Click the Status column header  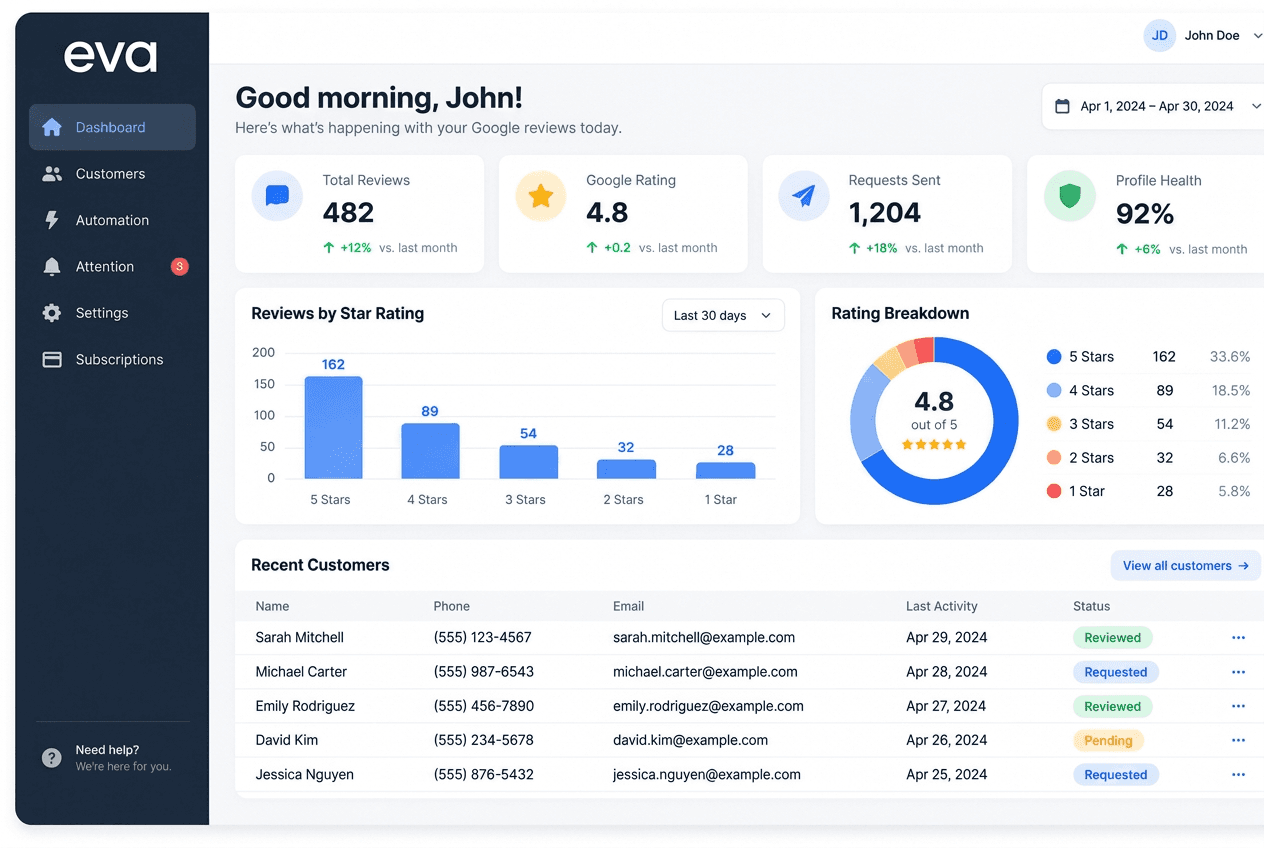[1091, 606]
